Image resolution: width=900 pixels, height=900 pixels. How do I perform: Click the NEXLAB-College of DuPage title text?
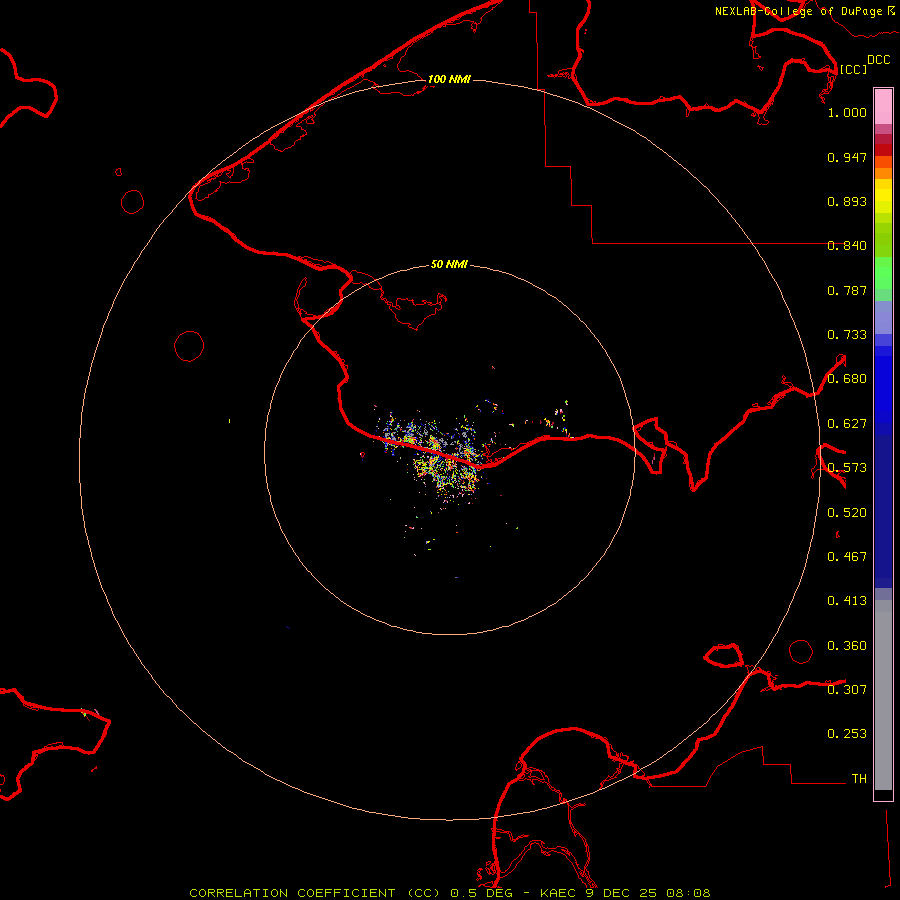tap(798, 11)
